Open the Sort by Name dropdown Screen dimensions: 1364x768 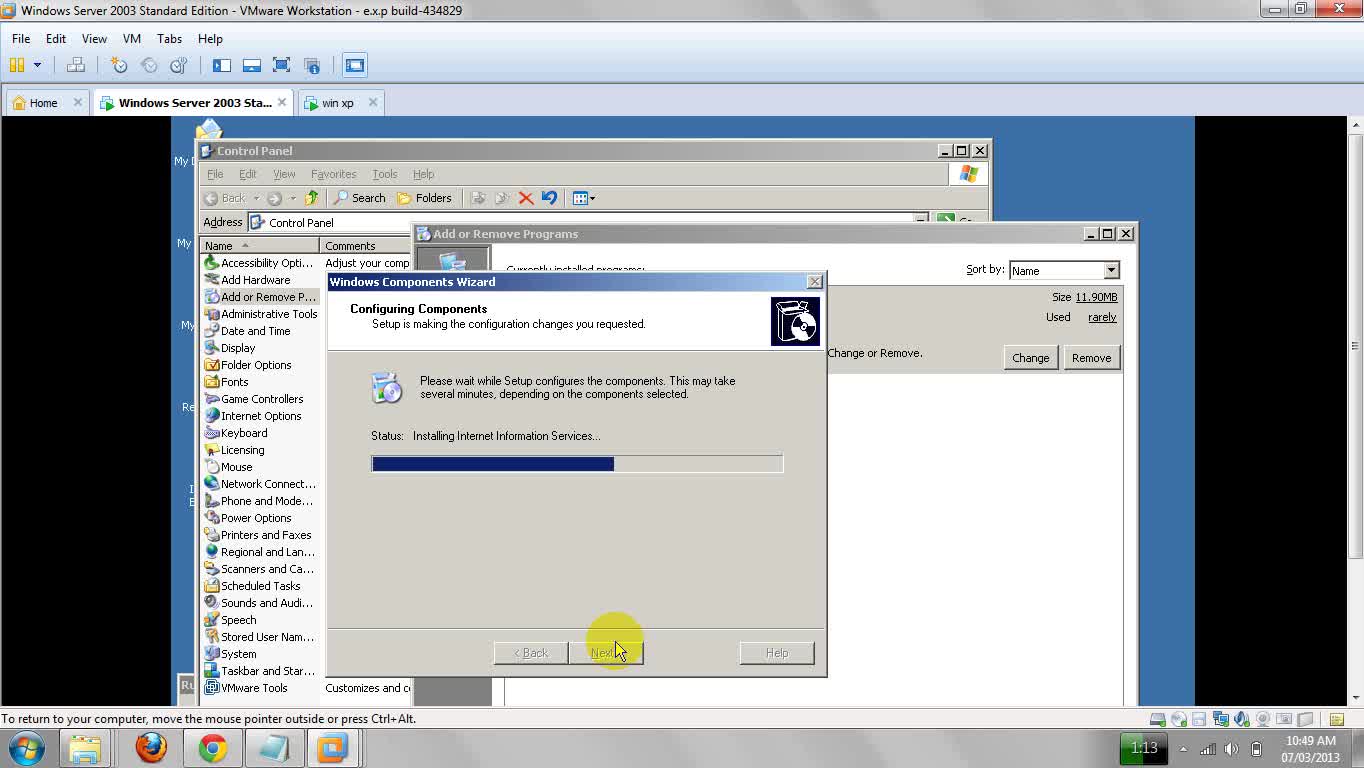click(x=1111, y=271)
